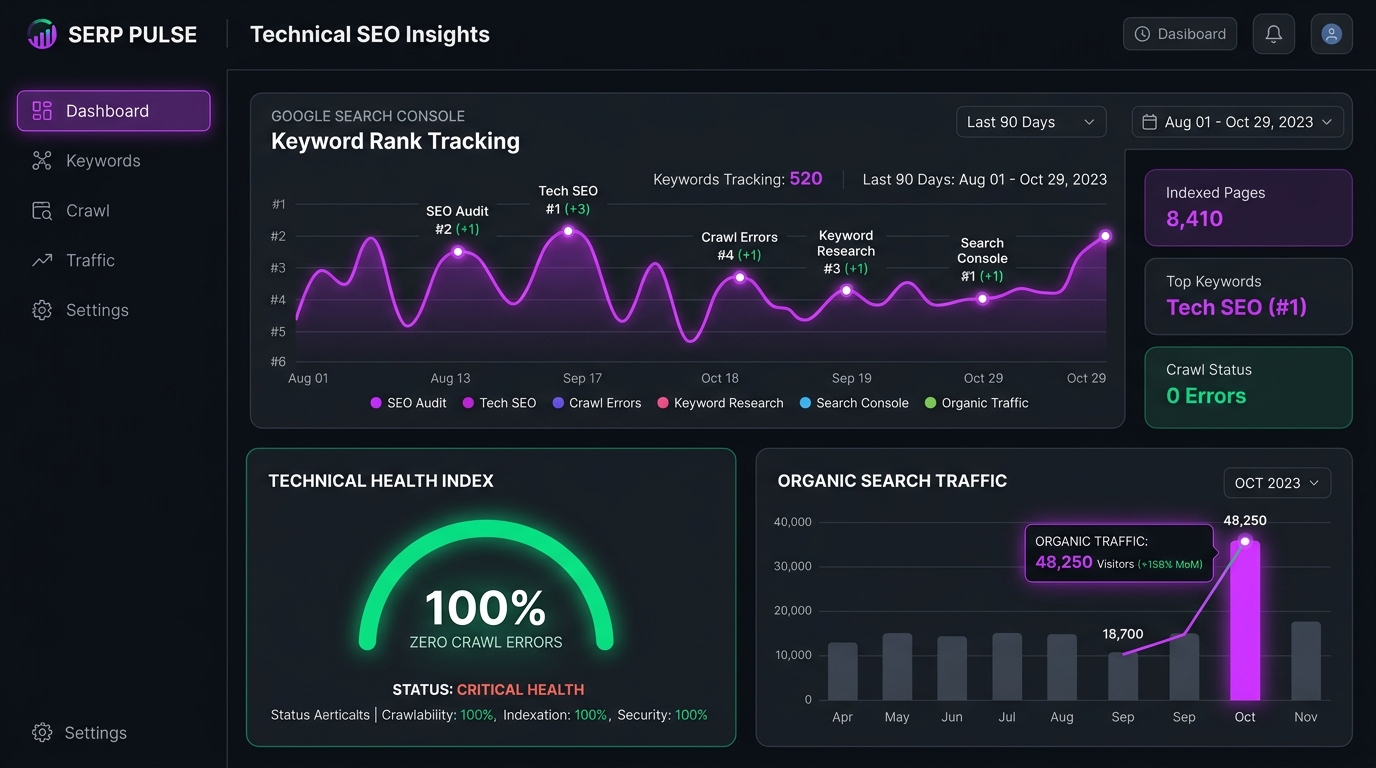
Task: Toggle the Keyword Research legend series
Action: pyautogui.click(x=720, y=403)
